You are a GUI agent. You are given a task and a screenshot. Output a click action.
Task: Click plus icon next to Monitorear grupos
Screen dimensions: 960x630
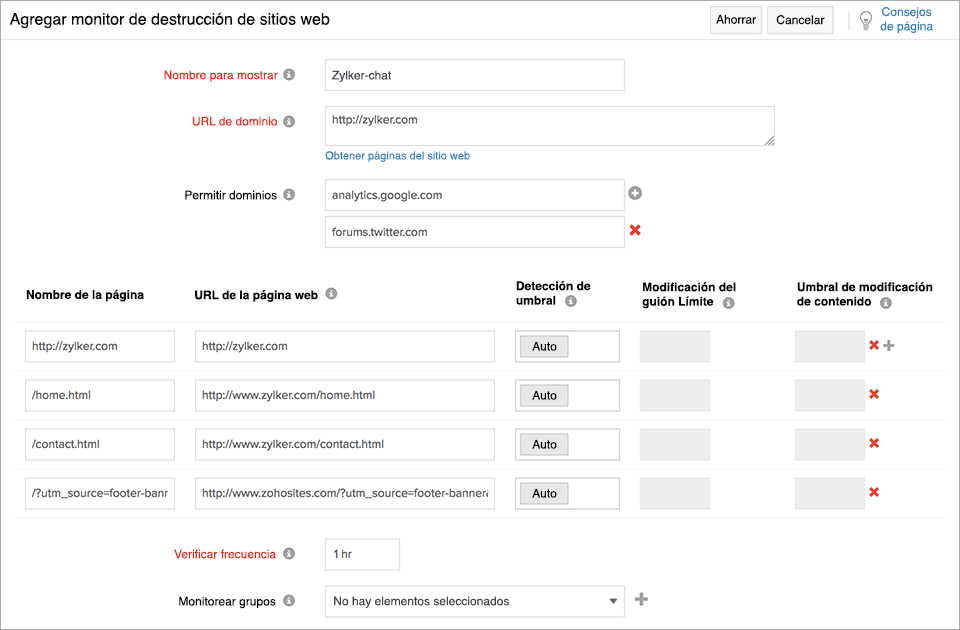pos(642,600)
